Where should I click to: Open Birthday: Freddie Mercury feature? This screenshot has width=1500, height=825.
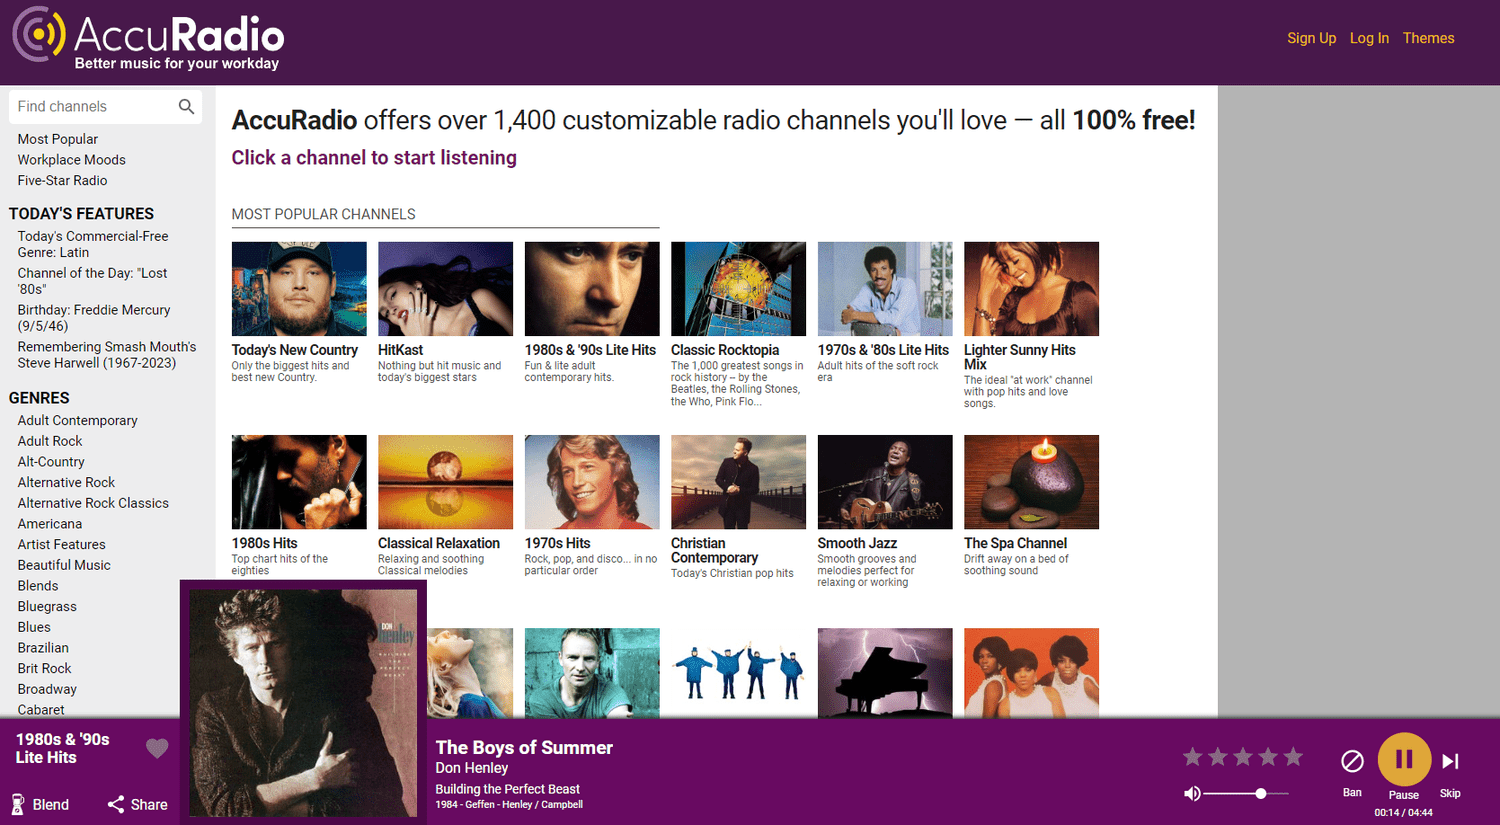pos(94,318)
